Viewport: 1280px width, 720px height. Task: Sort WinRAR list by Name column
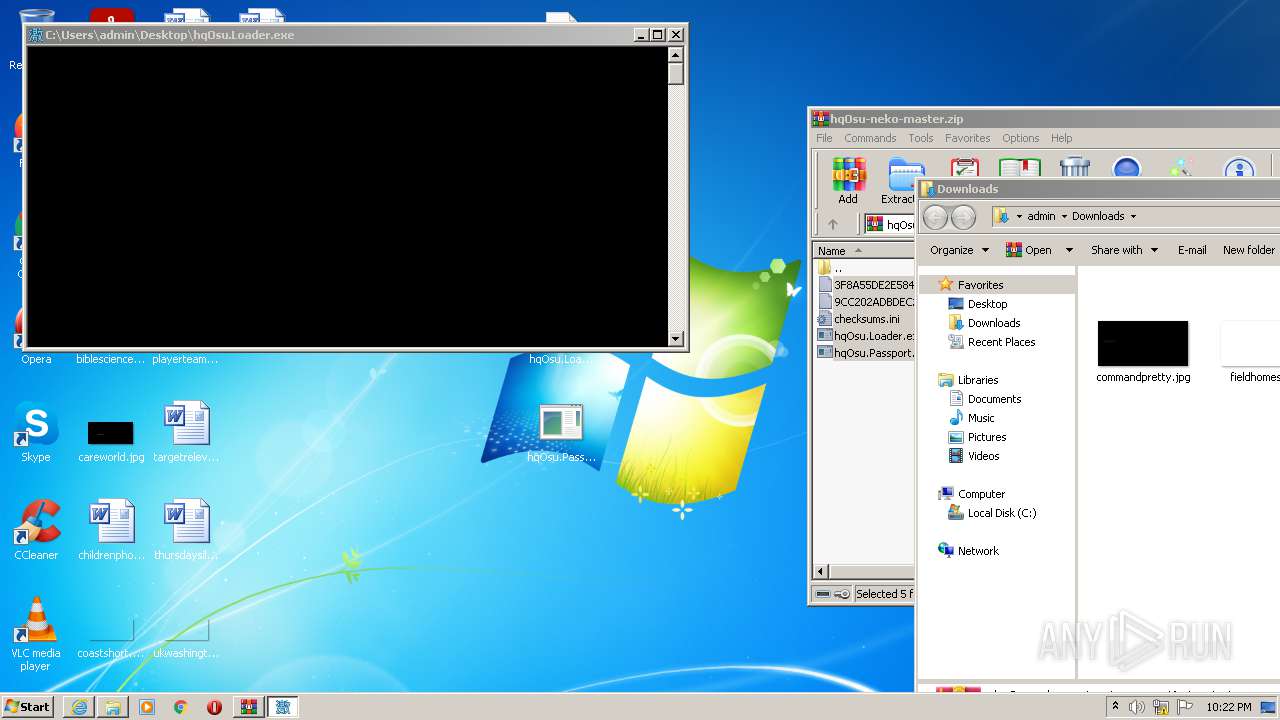click(x=864, y=251)
